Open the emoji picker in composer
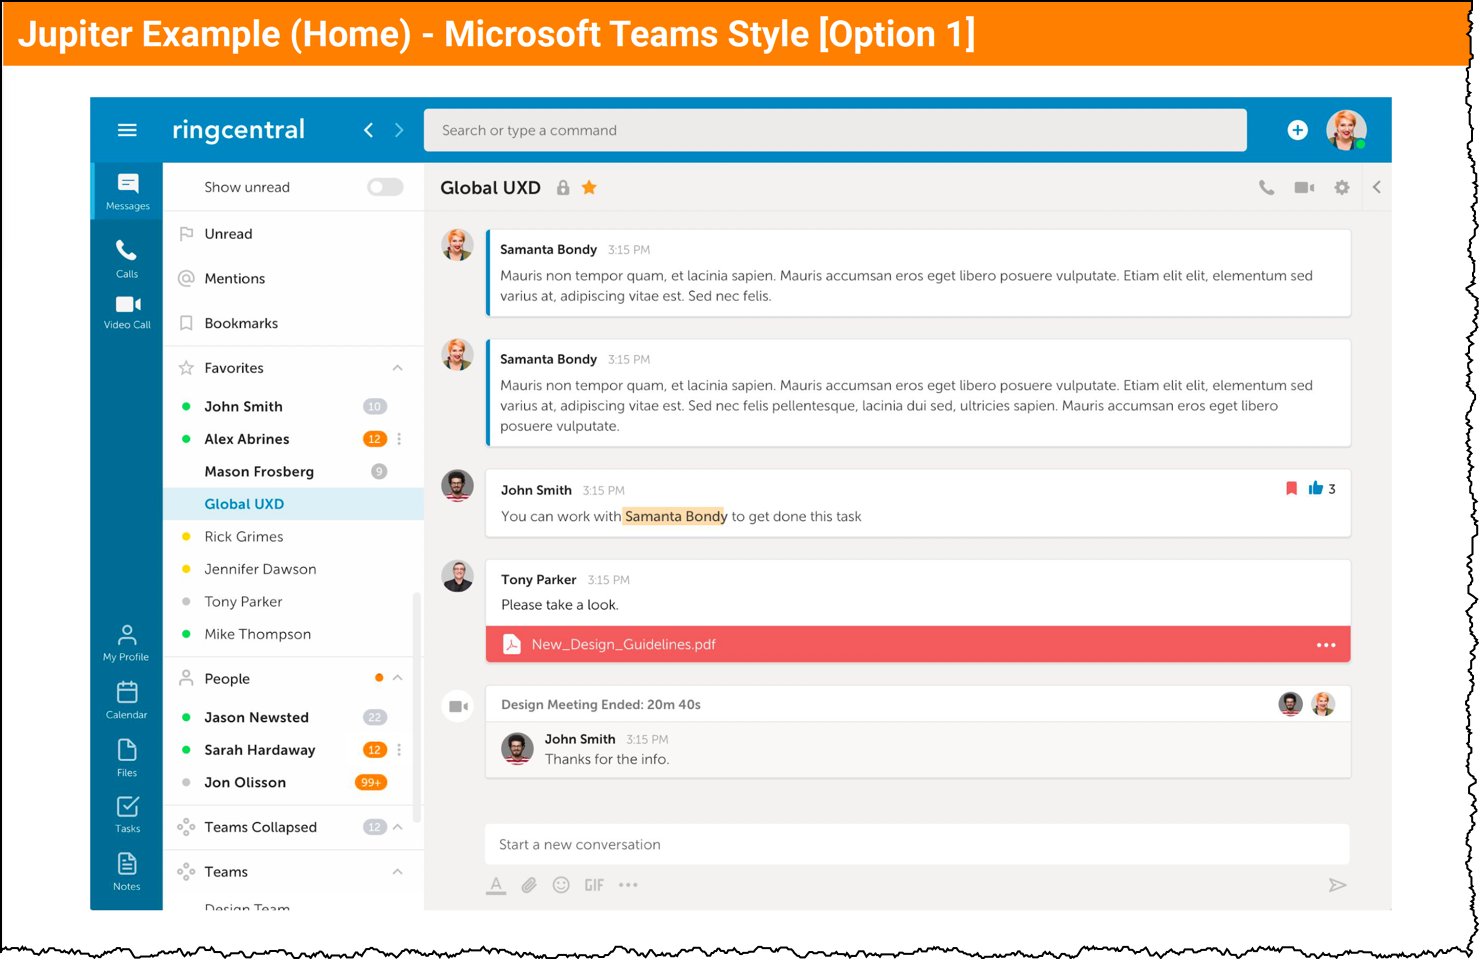 pyautogui.click(x=561, y=885)
